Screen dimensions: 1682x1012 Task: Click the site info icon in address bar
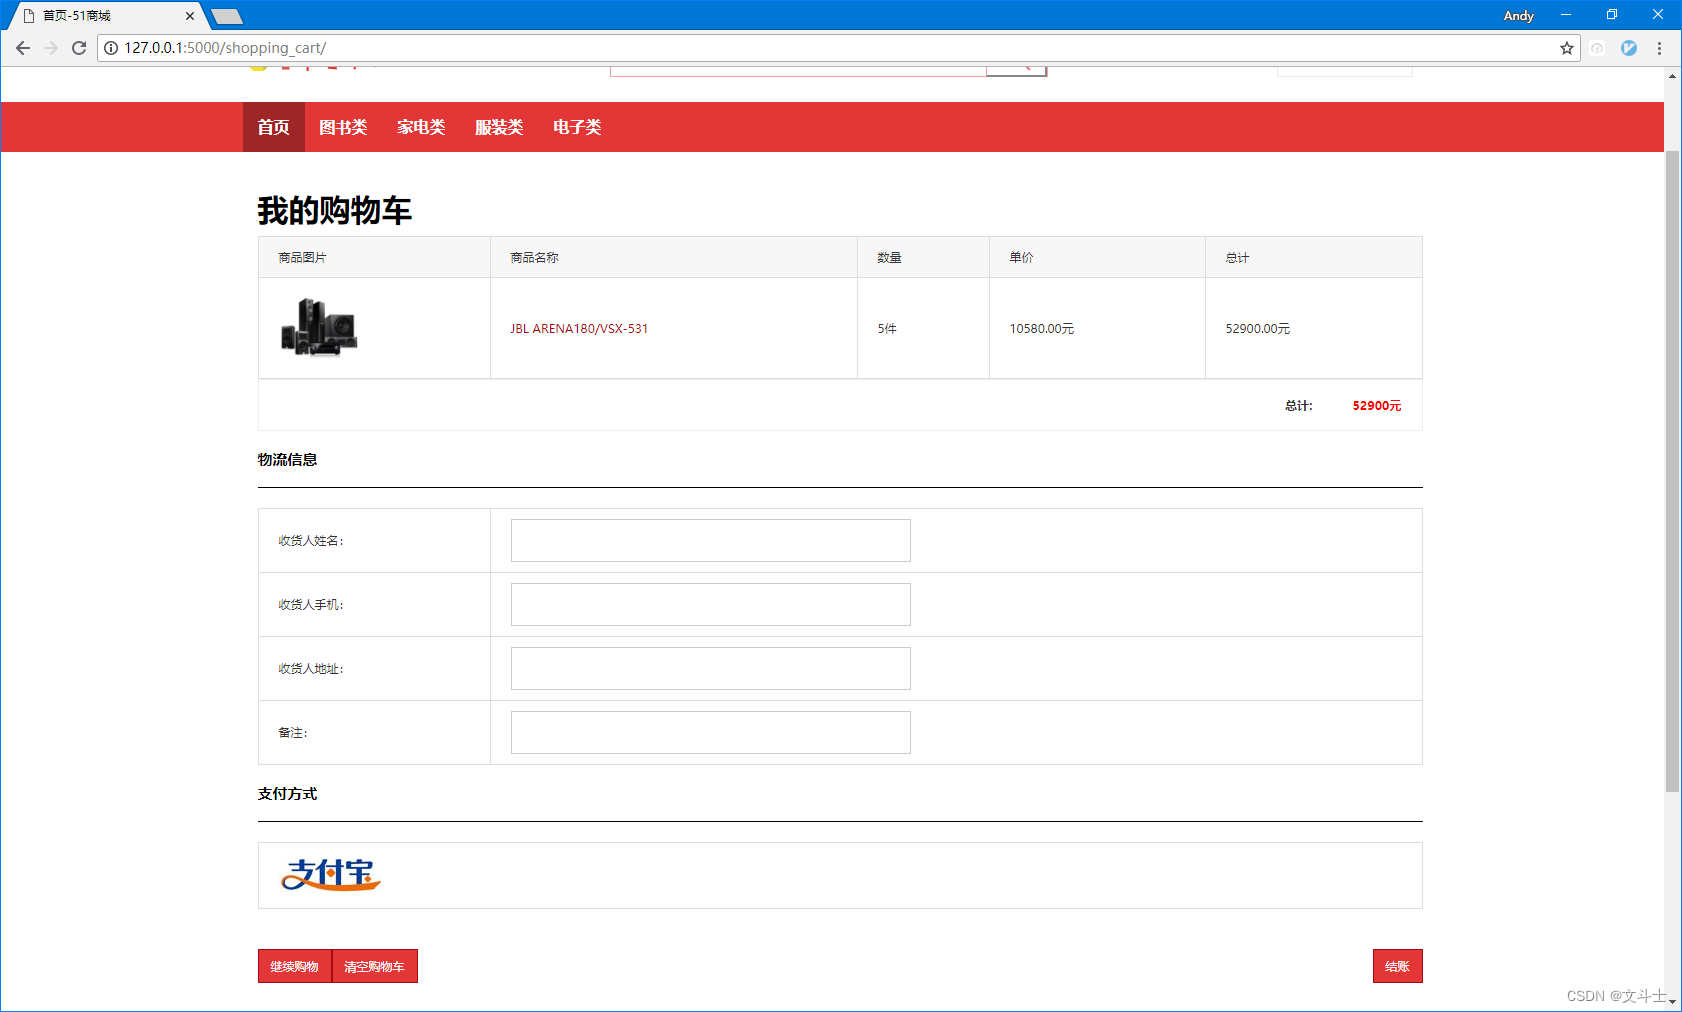tap(111, 48)
